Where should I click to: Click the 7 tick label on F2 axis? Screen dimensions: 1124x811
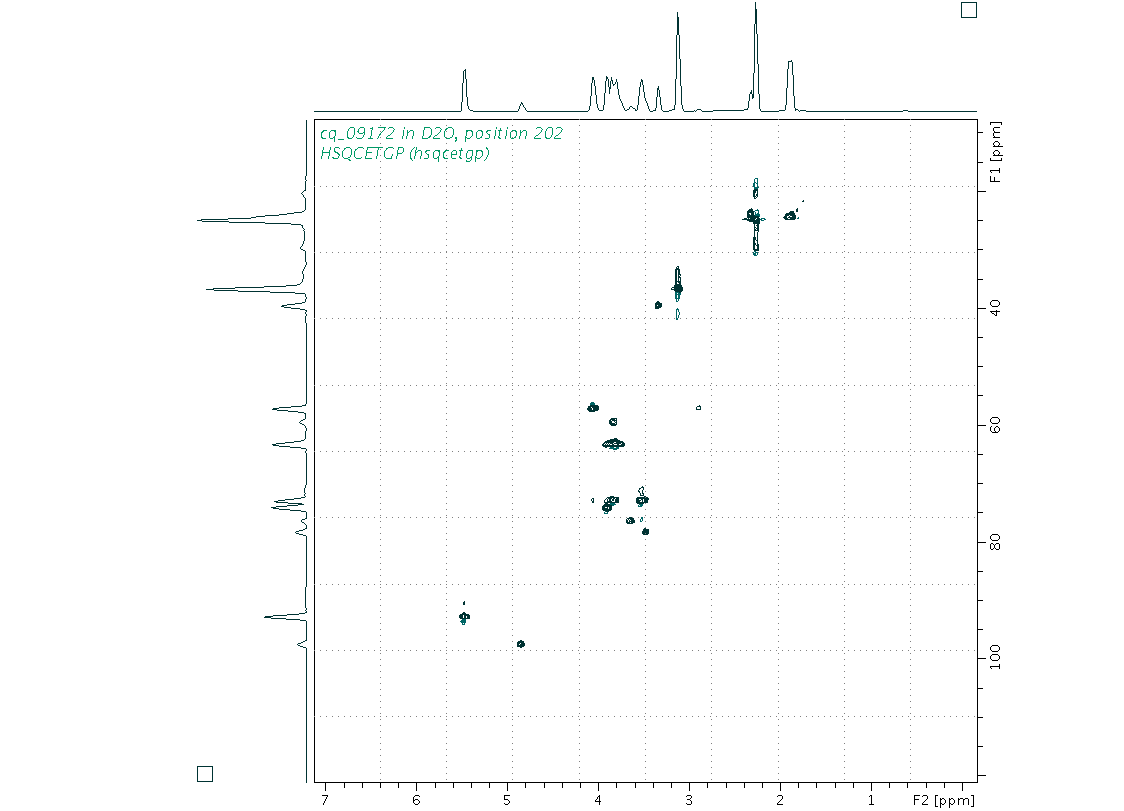pos(325,800)
